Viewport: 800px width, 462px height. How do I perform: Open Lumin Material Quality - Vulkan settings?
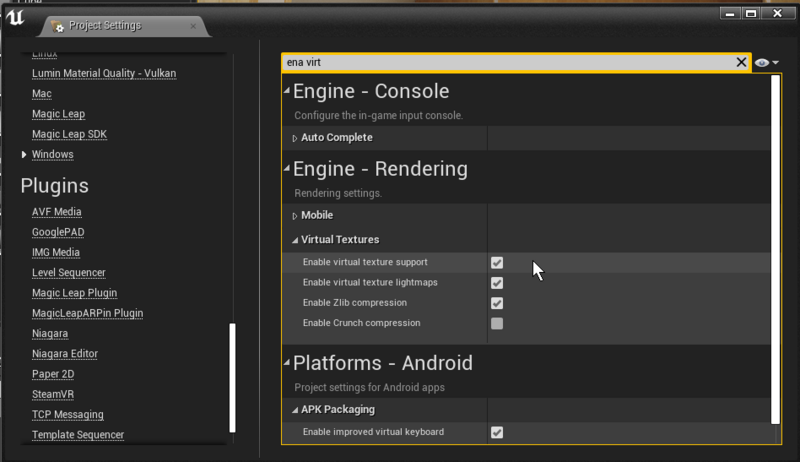click(104, 73)
